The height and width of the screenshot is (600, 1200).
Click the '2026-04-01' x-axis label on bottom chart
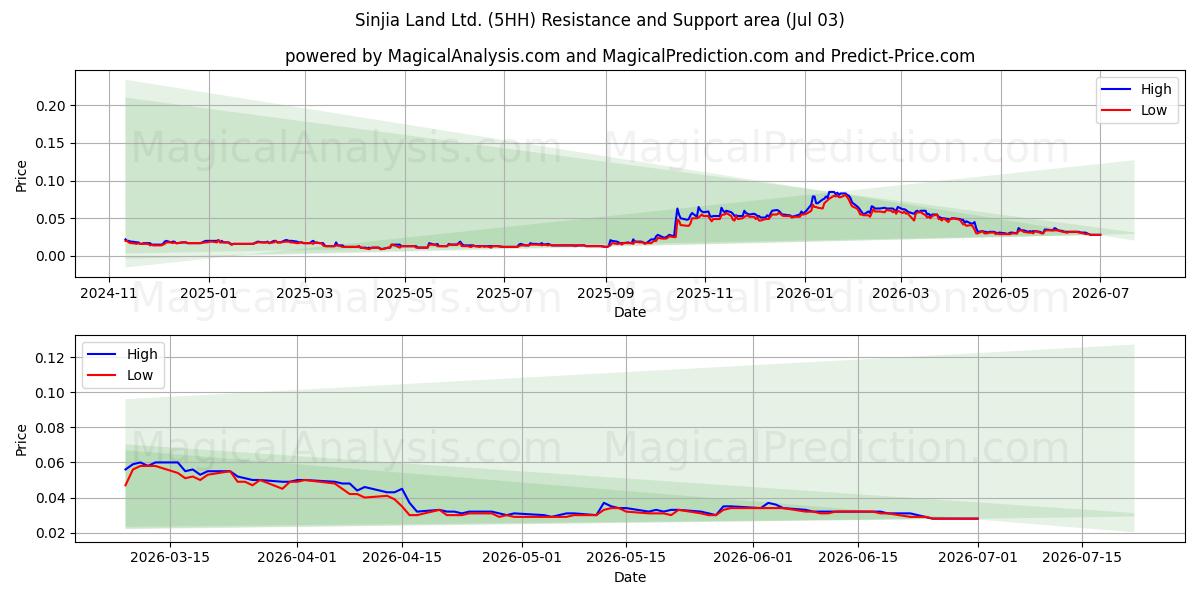pos(297,558)
